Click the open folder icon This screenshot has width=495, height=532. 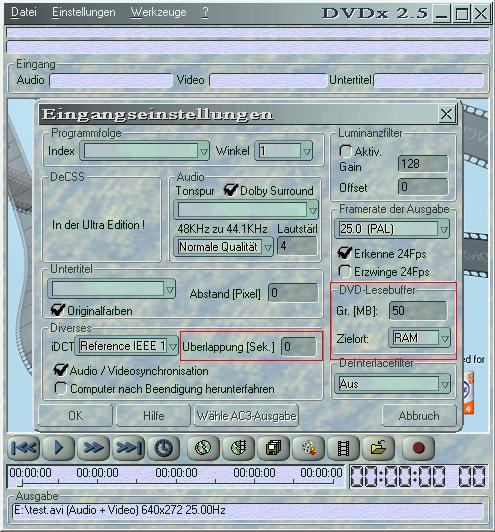pyautogui.click(x=379, y=448)
